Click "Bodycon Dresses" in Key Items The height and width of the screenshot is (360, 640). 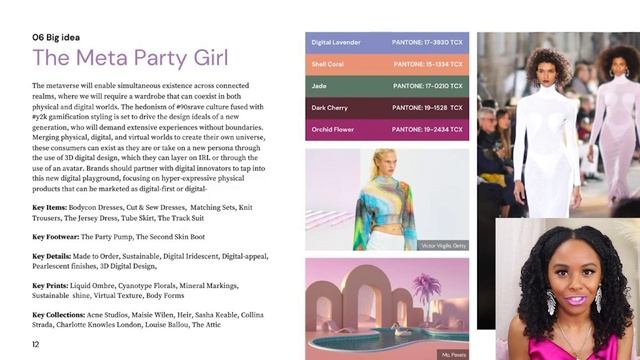[x=96, y=207]
